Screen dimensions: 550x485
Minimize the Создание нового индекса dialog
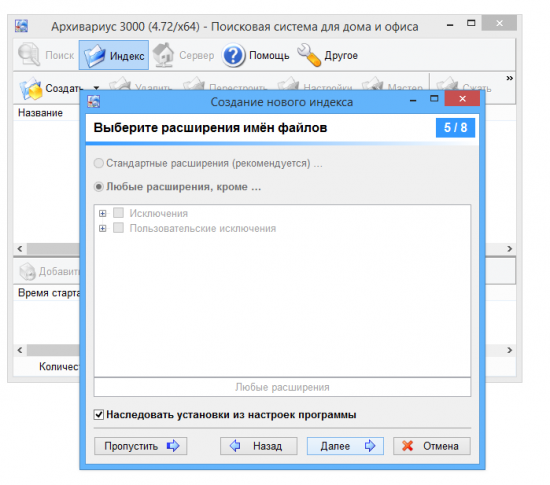413,100
